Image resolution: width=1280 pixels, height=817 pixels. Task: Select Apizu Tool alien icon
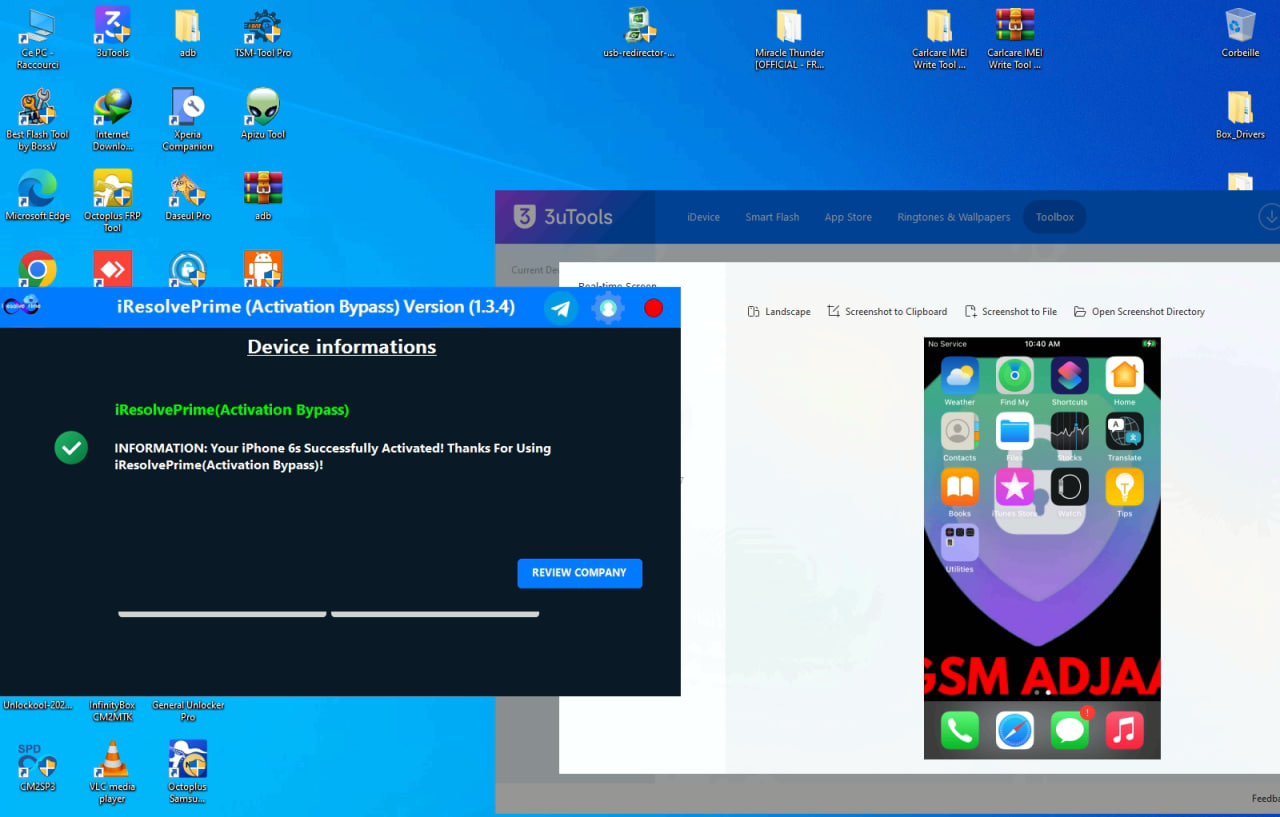tap(263, 114)
